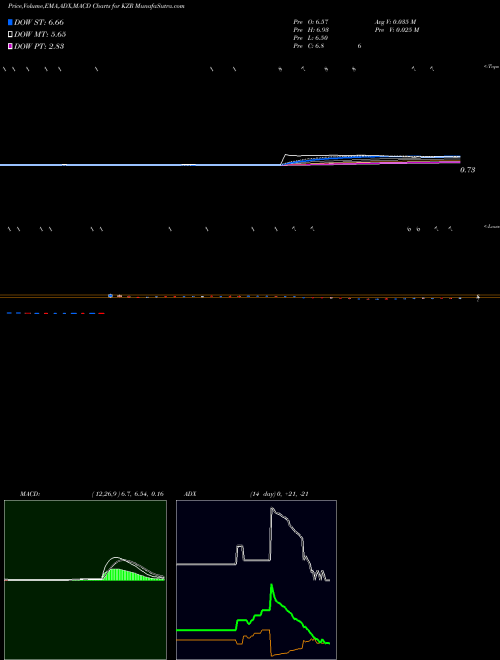Click the 'MACD:' panel heading
Viewport: 500px width, 660px height.
click(x=30, y=494)
